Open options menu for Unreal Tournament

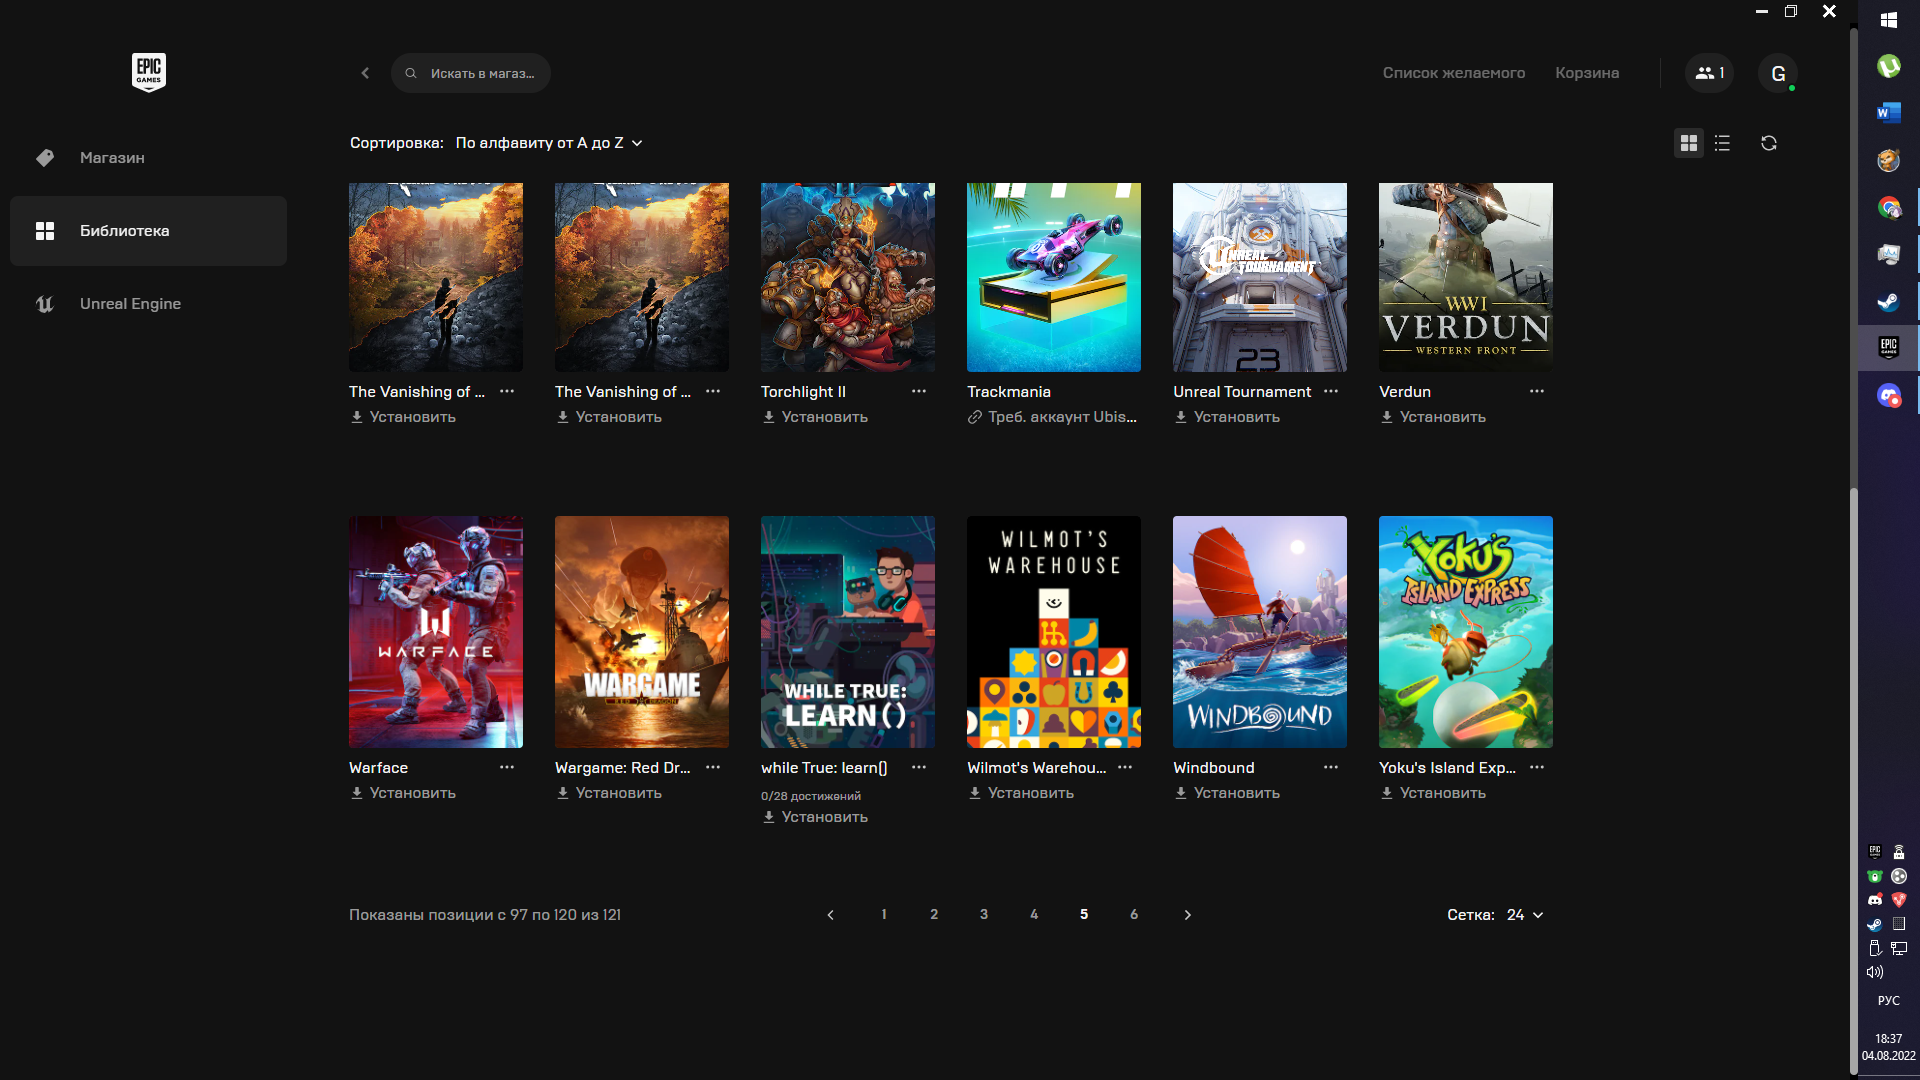(x=1331, y=391)
